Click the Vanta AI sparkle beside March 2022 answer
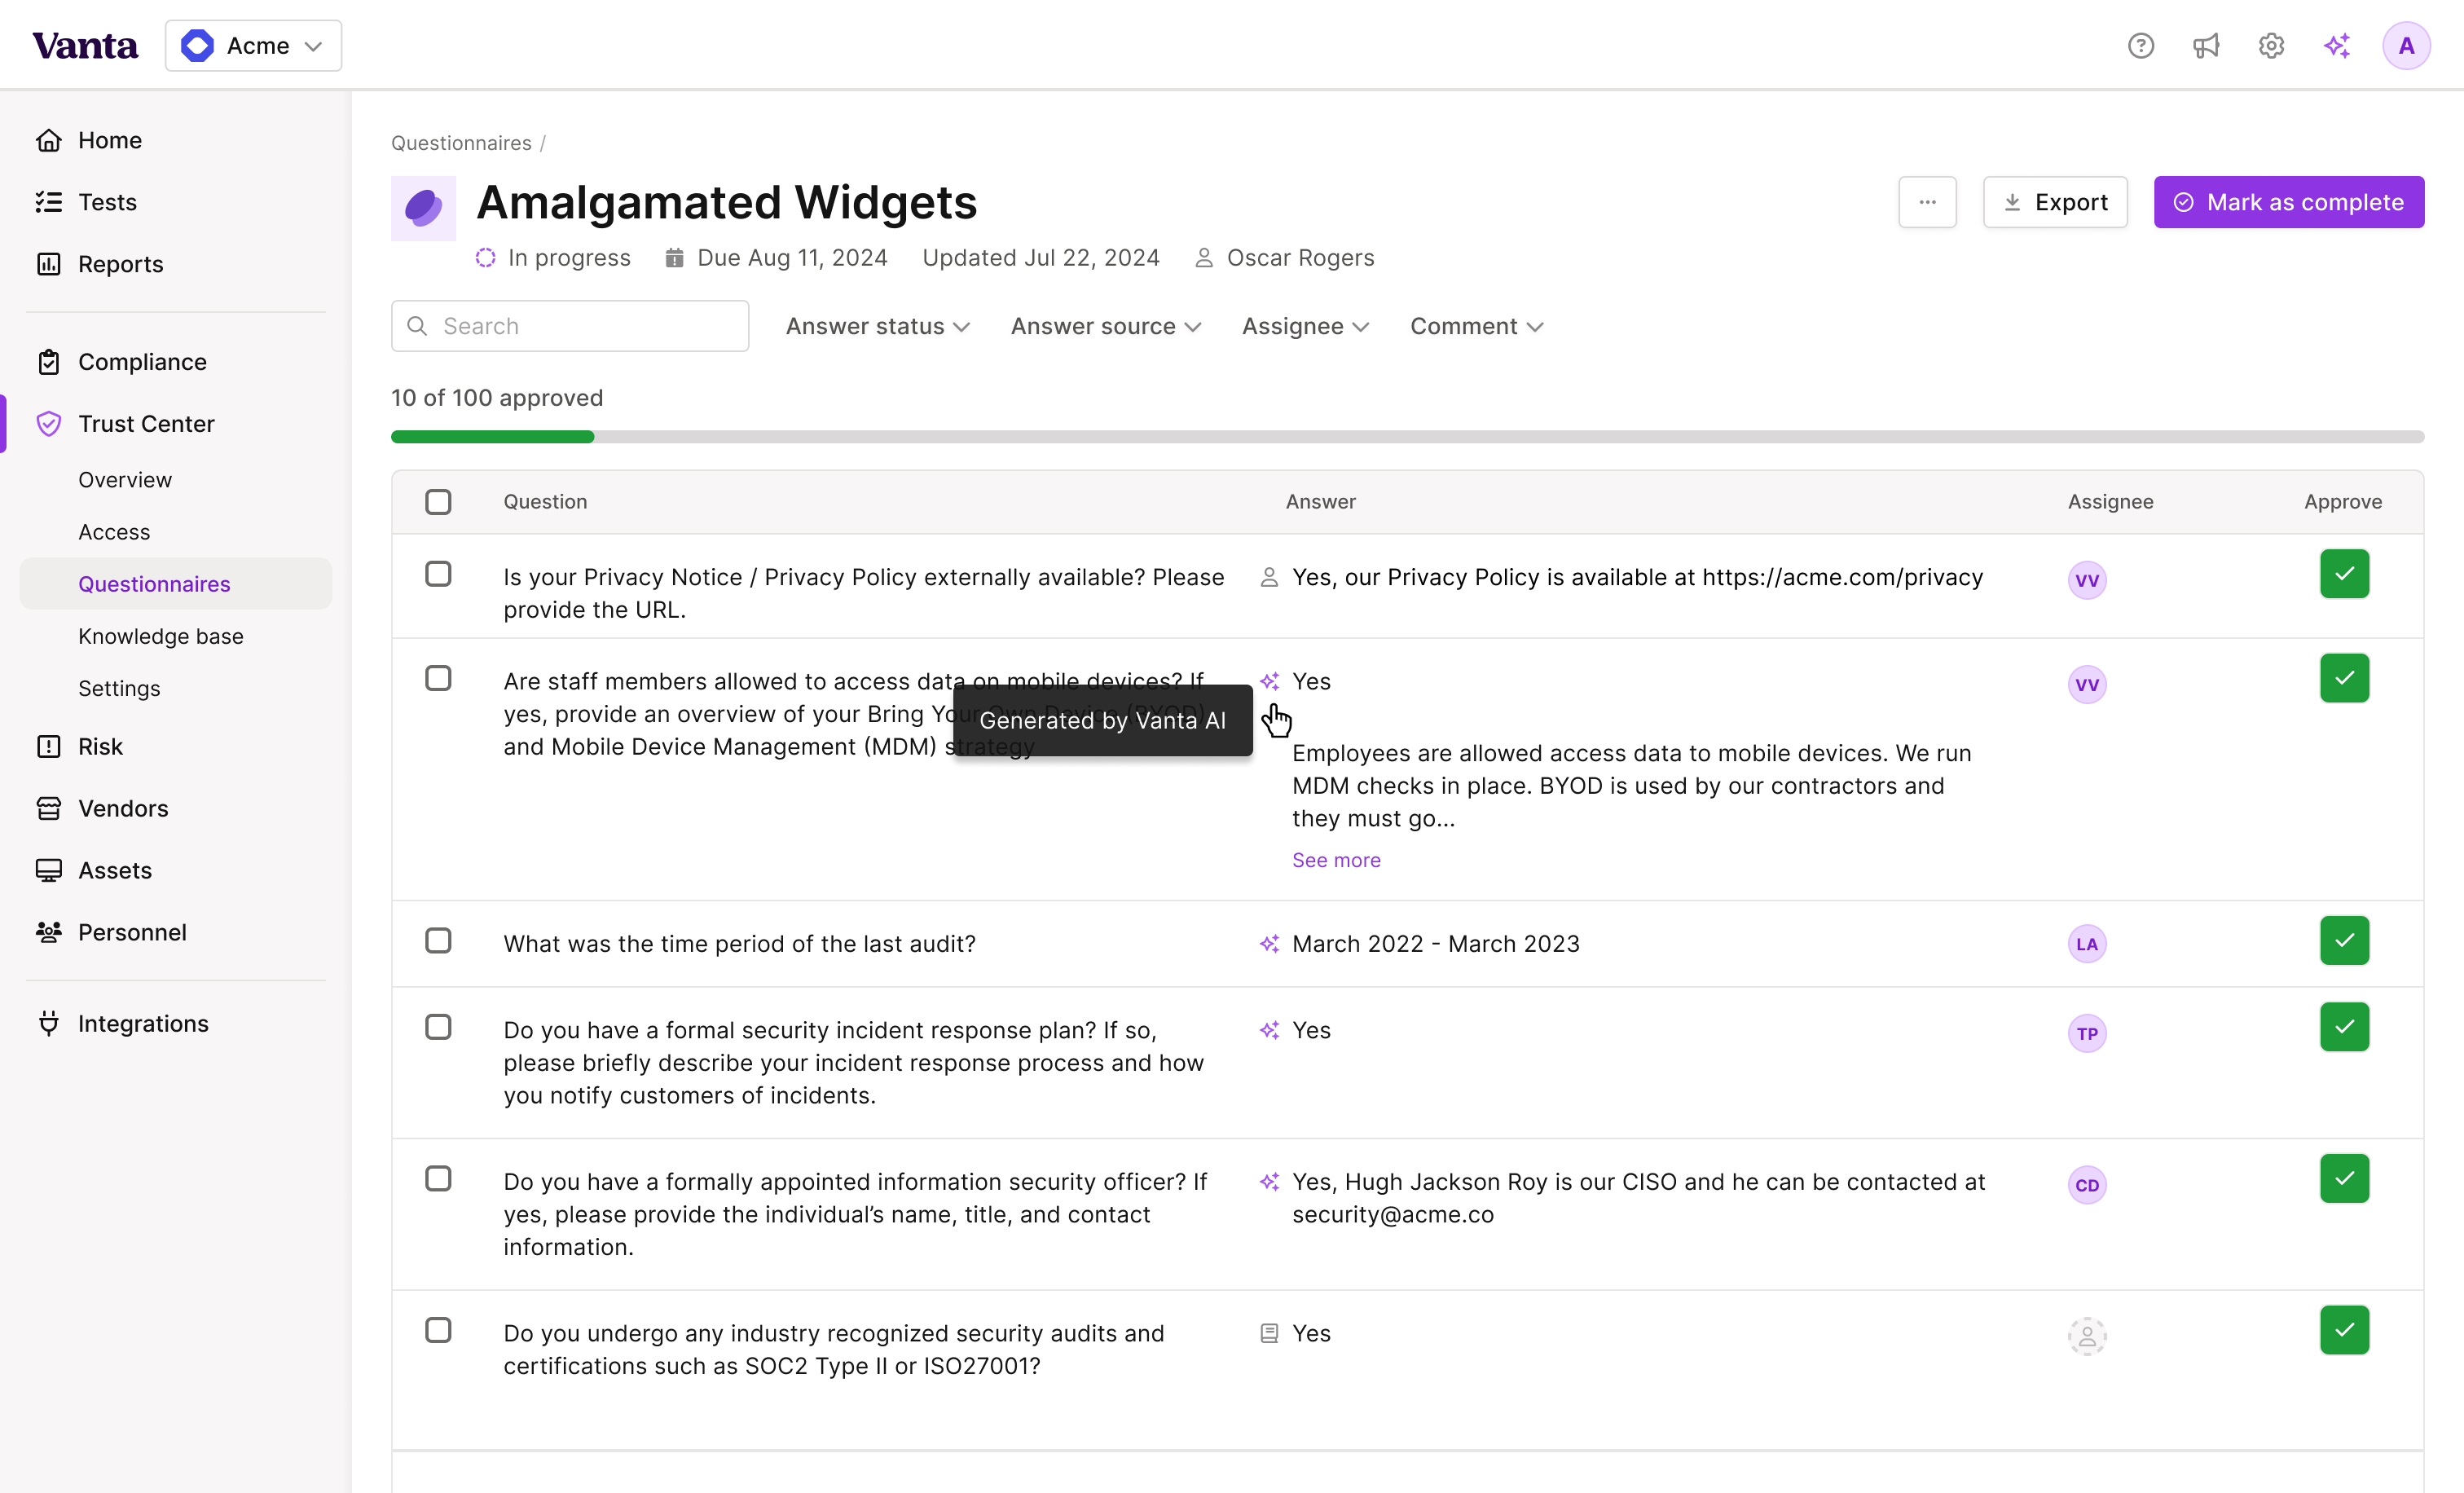Screen dimensions: 2464x1493 tap(1269, 944)
